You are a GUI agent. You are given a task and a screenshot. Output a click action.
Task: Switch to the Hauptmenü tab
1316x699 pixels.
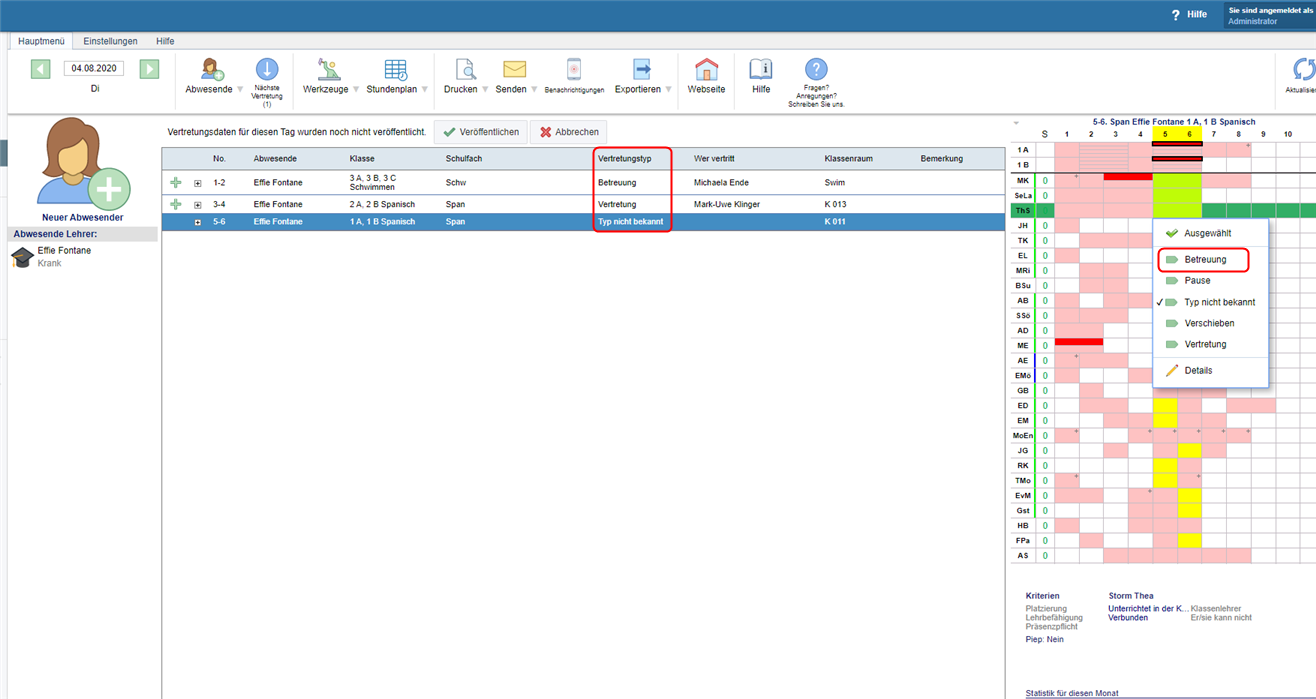[41, 41]
